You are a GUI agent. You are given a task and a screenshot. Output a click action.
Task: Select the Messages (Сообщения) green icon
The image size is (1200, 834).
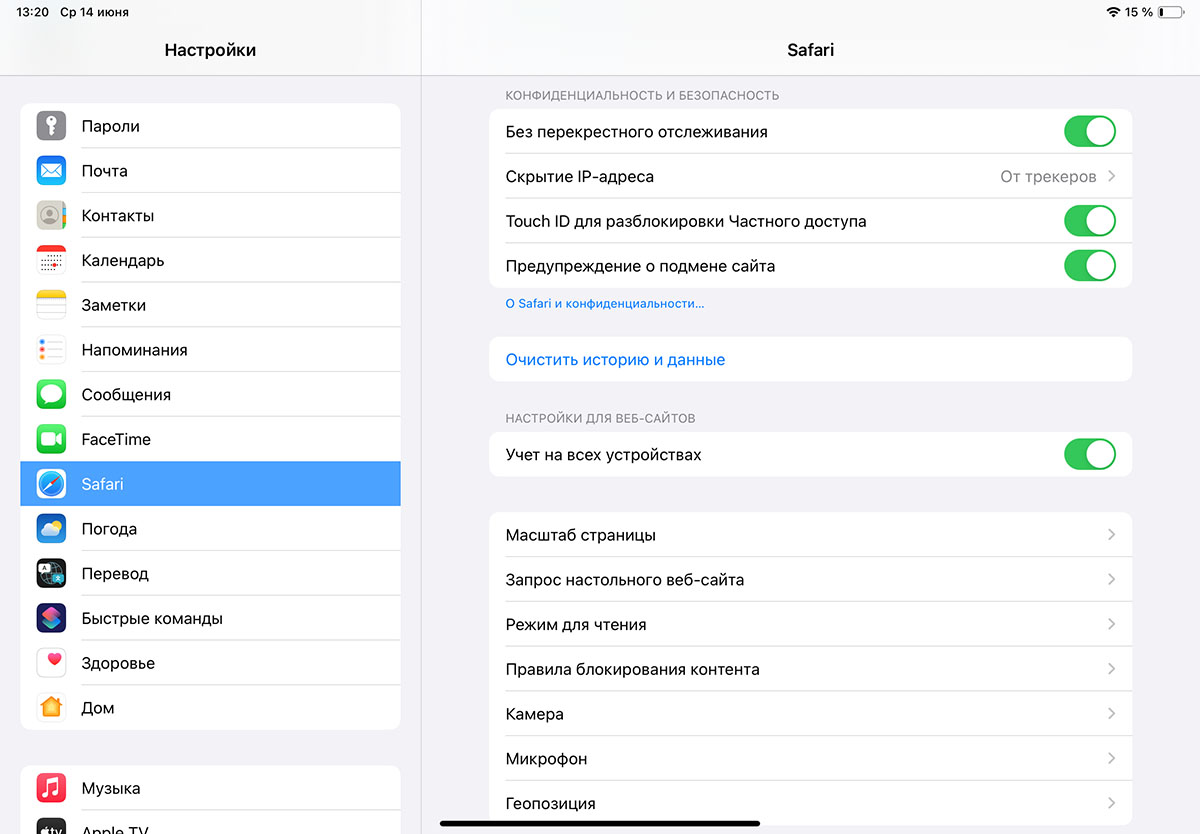51,394
